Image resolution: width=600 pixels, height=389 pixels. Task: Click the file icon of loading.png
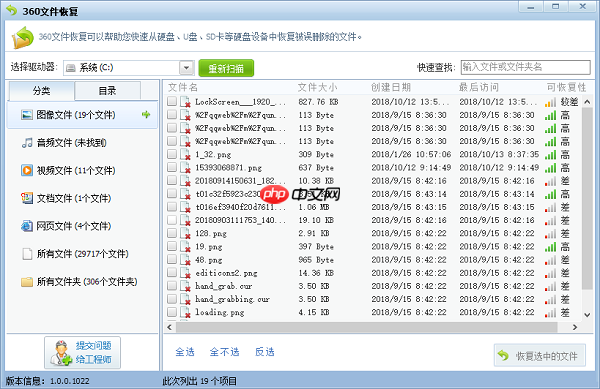[186, 312]
